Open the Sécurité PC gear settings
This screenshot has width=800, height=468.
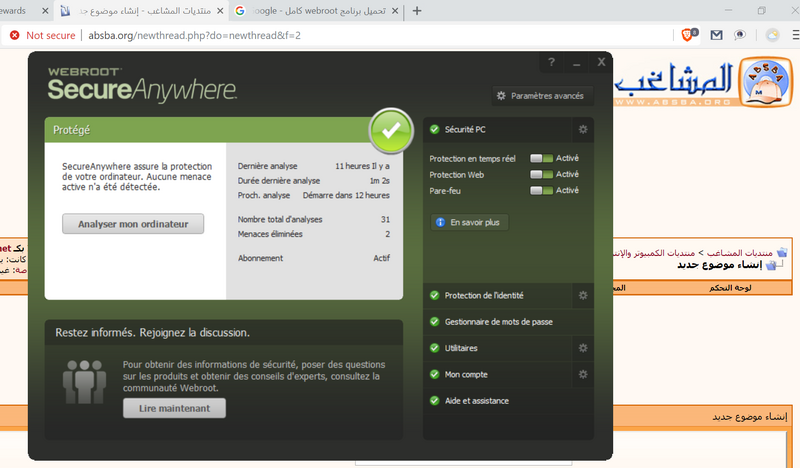(x=583, y=130)
